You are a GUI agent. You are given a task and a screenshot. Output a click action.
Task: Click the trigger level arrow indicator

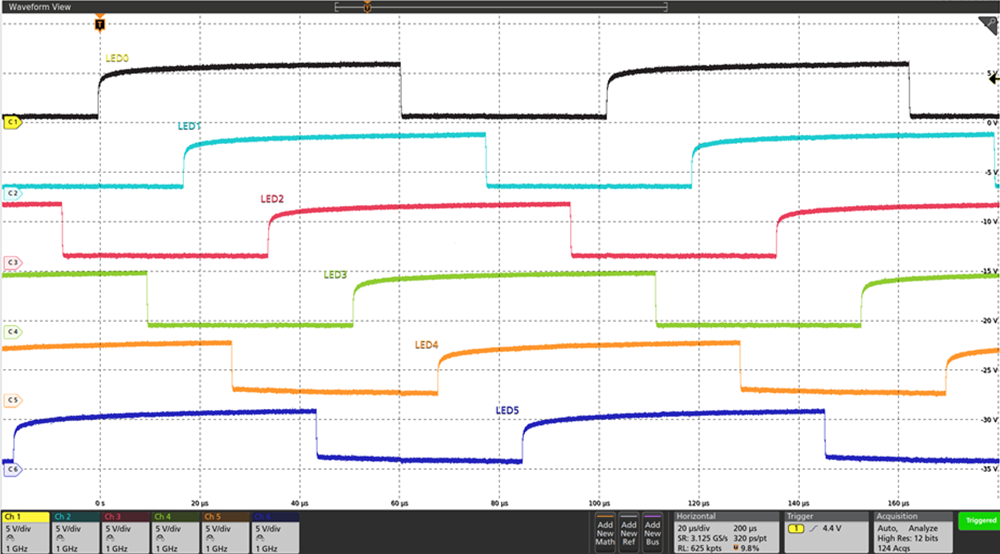pyautogui.click(x=994, y=78)
